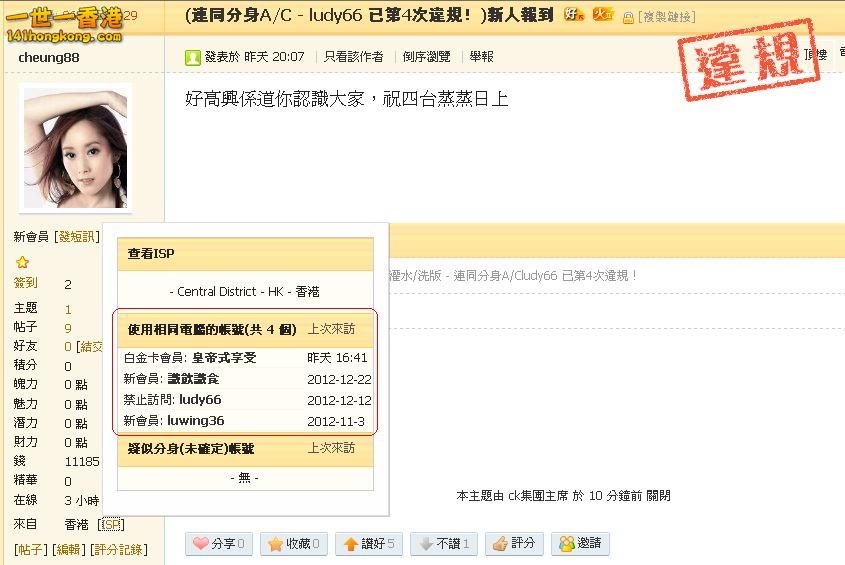Click the post message 好高興係道你認識大家
The height and width of the screenshot is (565, 845).
pyautogui.click(x=347, y=99)
